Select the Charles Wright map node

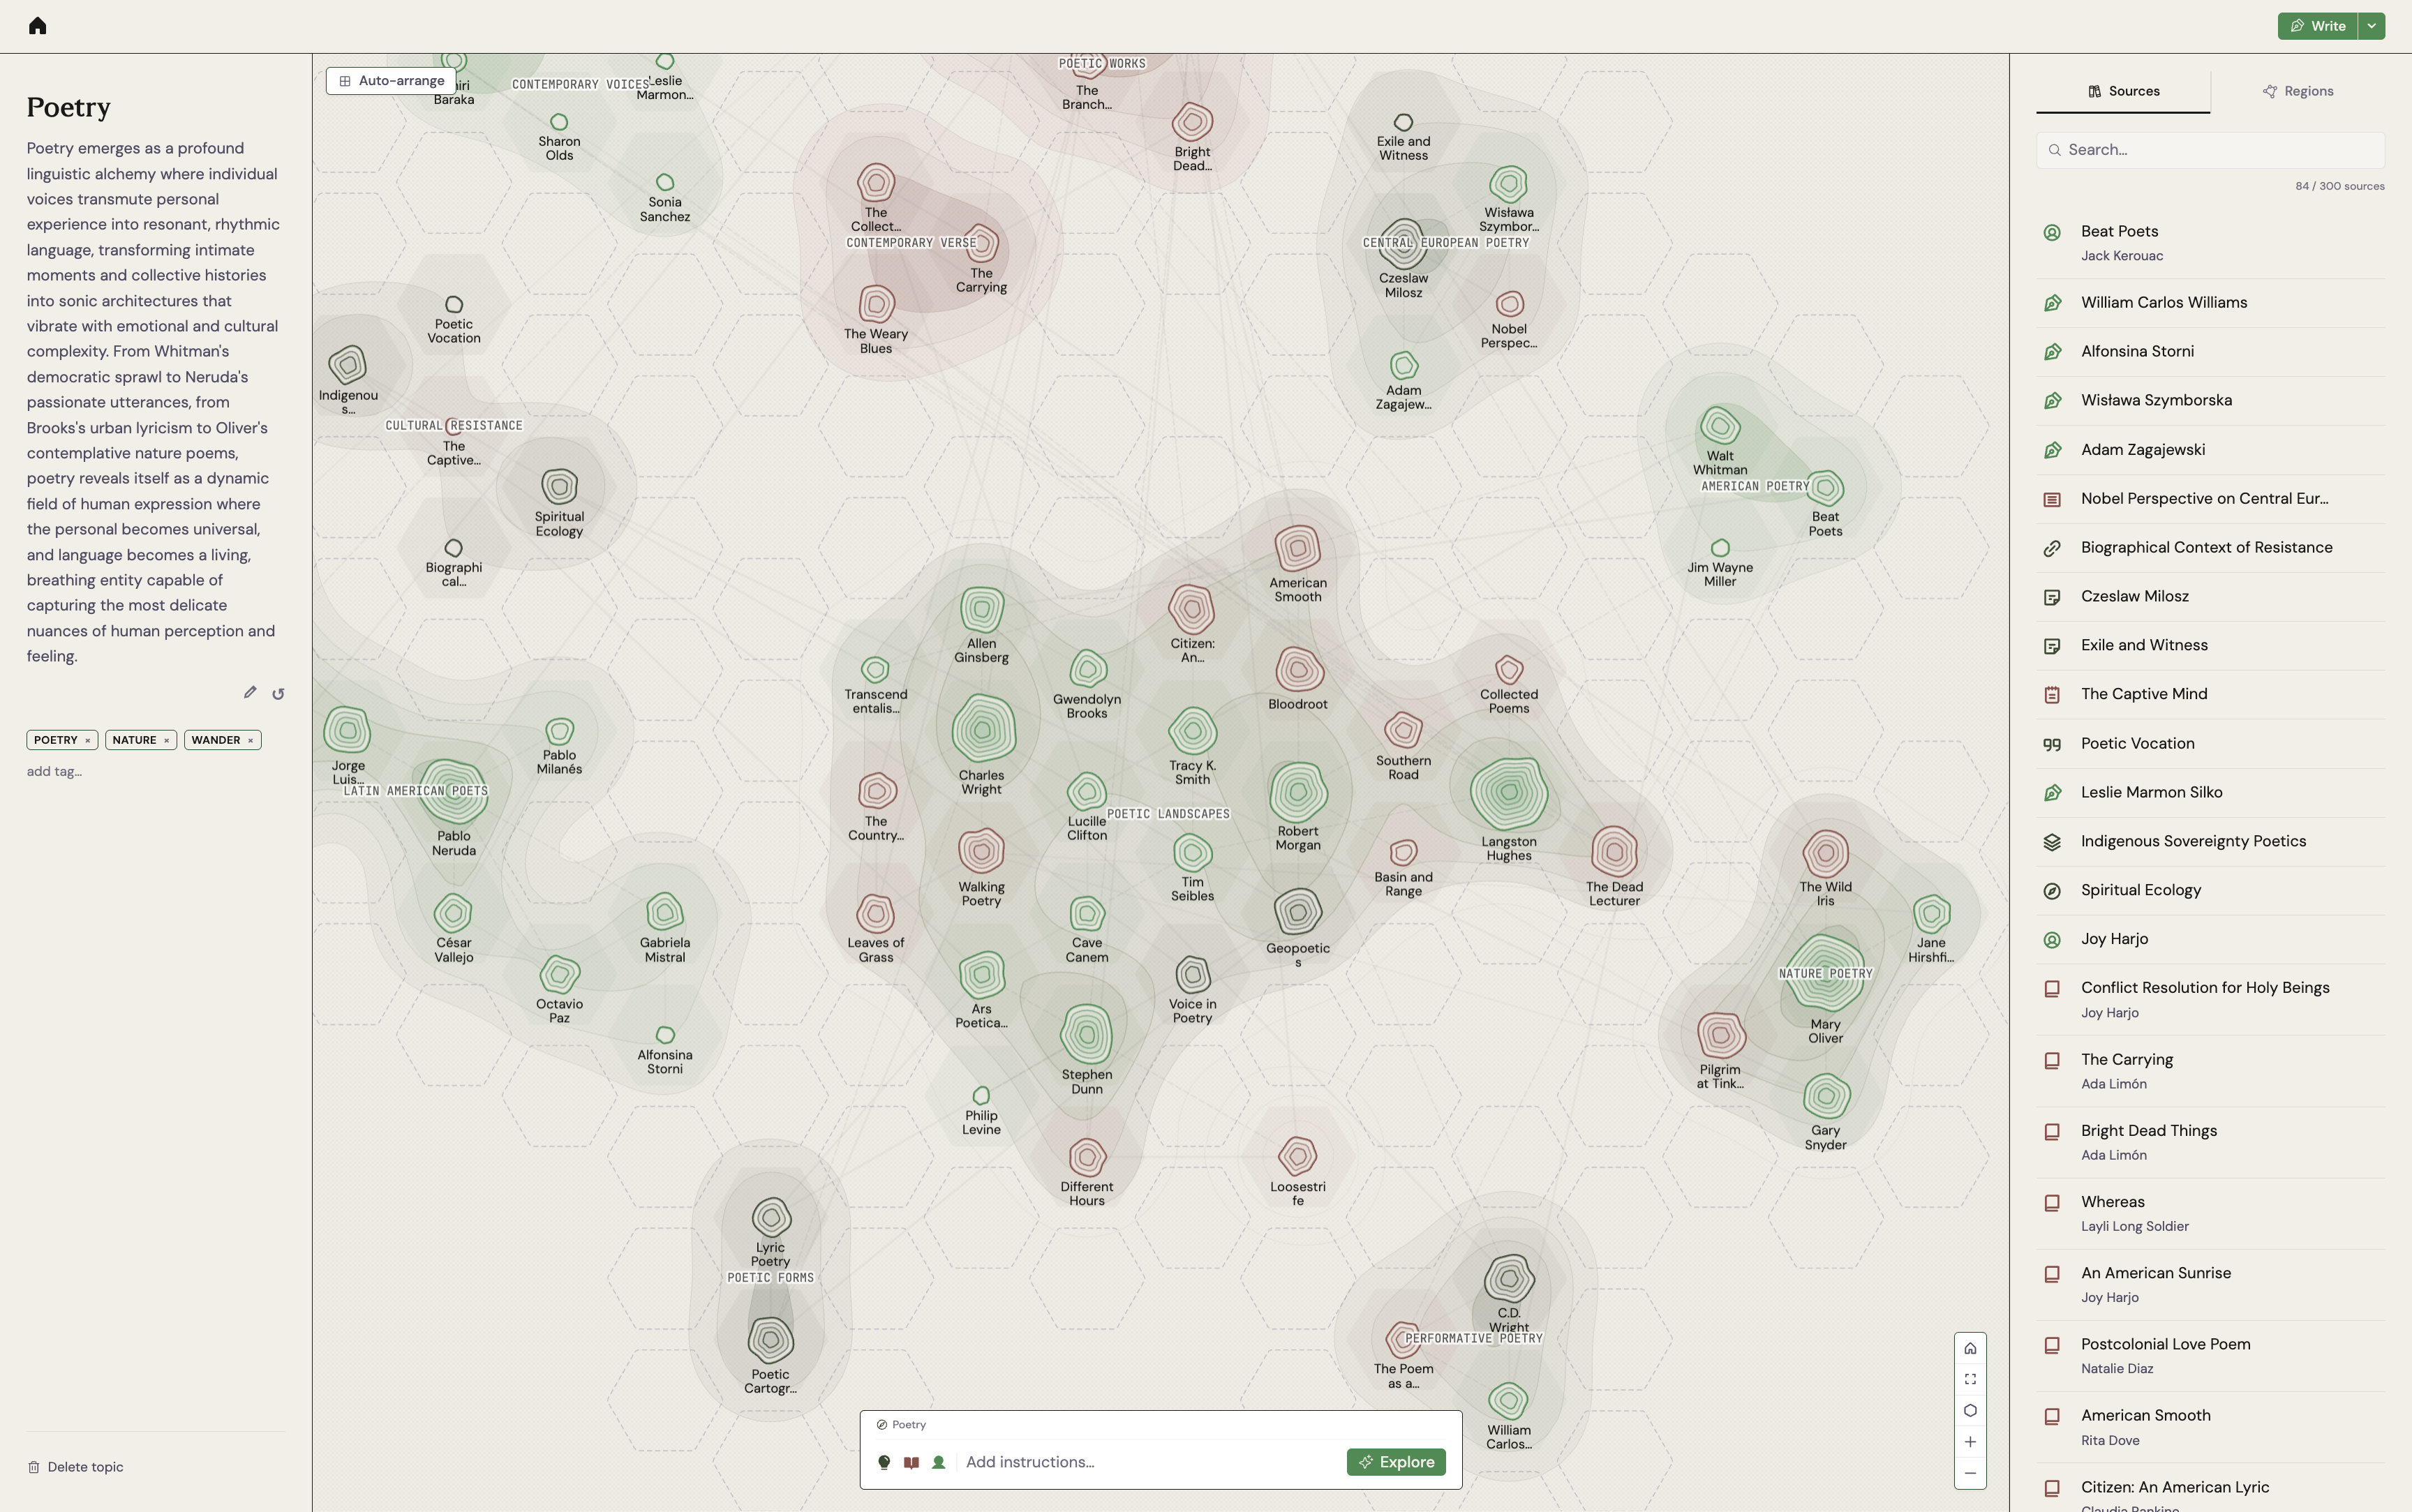coord(982,729)
